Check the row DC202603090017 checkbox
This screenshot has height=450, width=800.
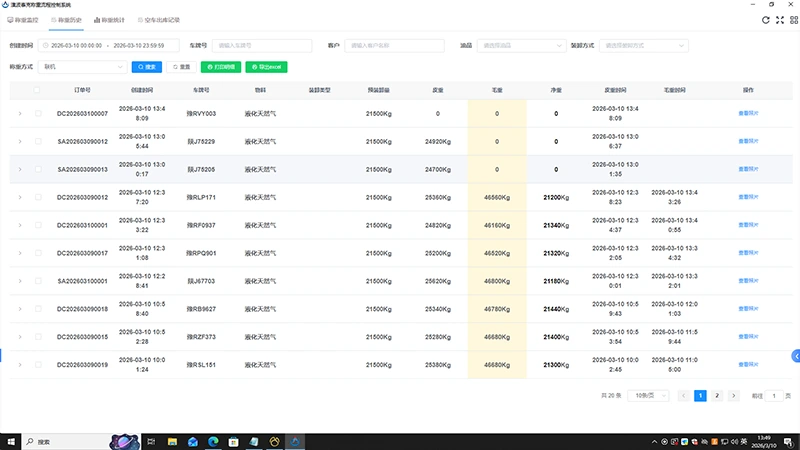click(x=38, y=253)
